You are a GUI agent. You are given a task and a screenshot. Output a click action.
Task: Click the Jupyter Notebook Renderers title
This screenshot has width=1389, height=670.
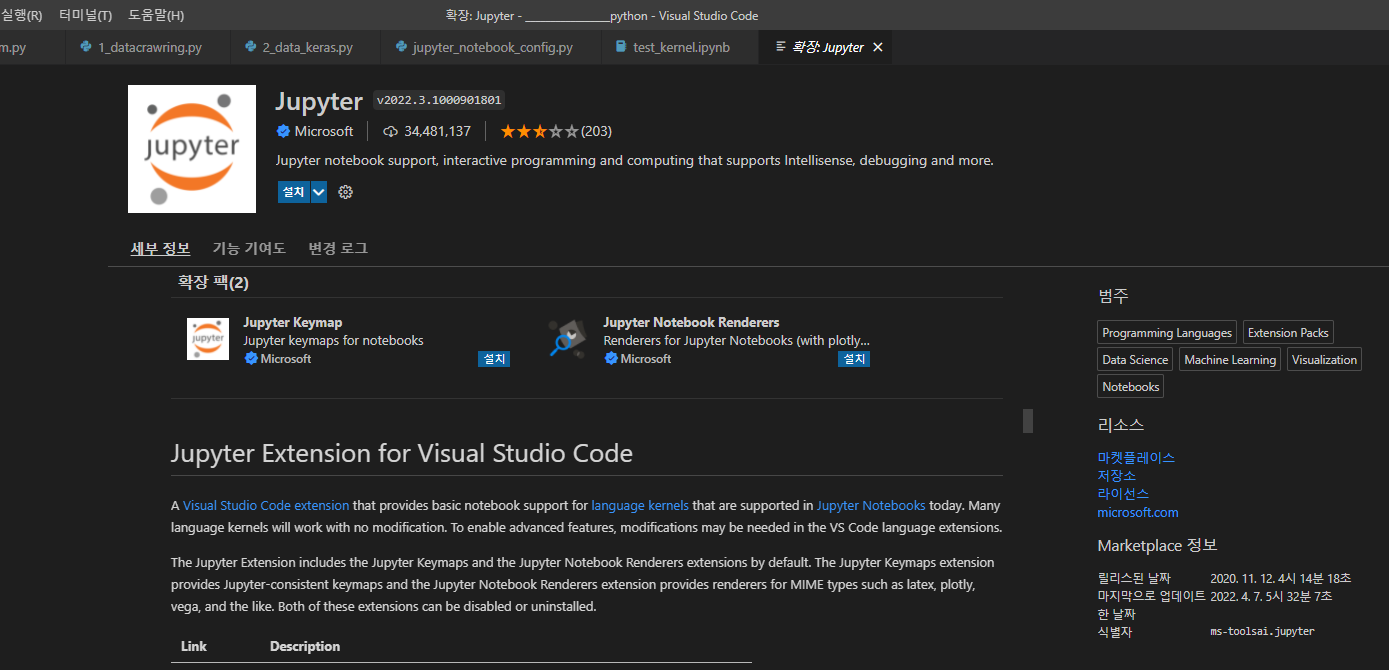pyautogui.click(x=691, y=322)
